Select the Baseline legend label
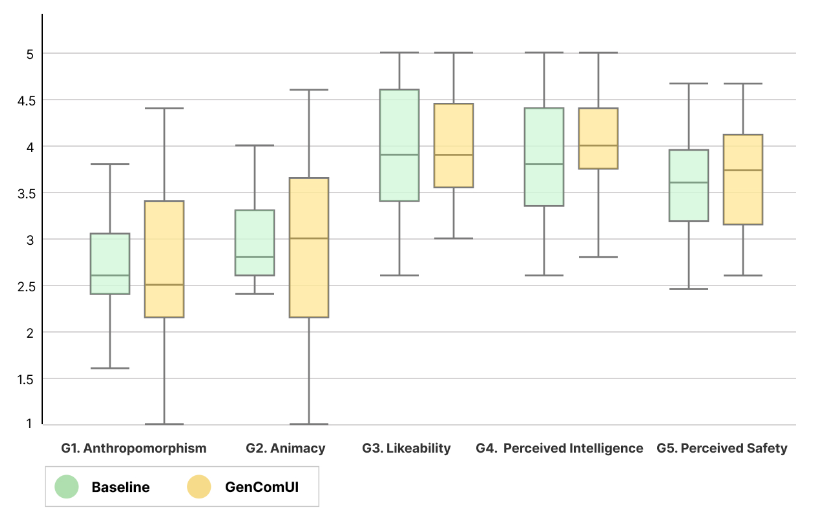Image resolution: width=819 pixels, height=528 pixels. [120, 488]
